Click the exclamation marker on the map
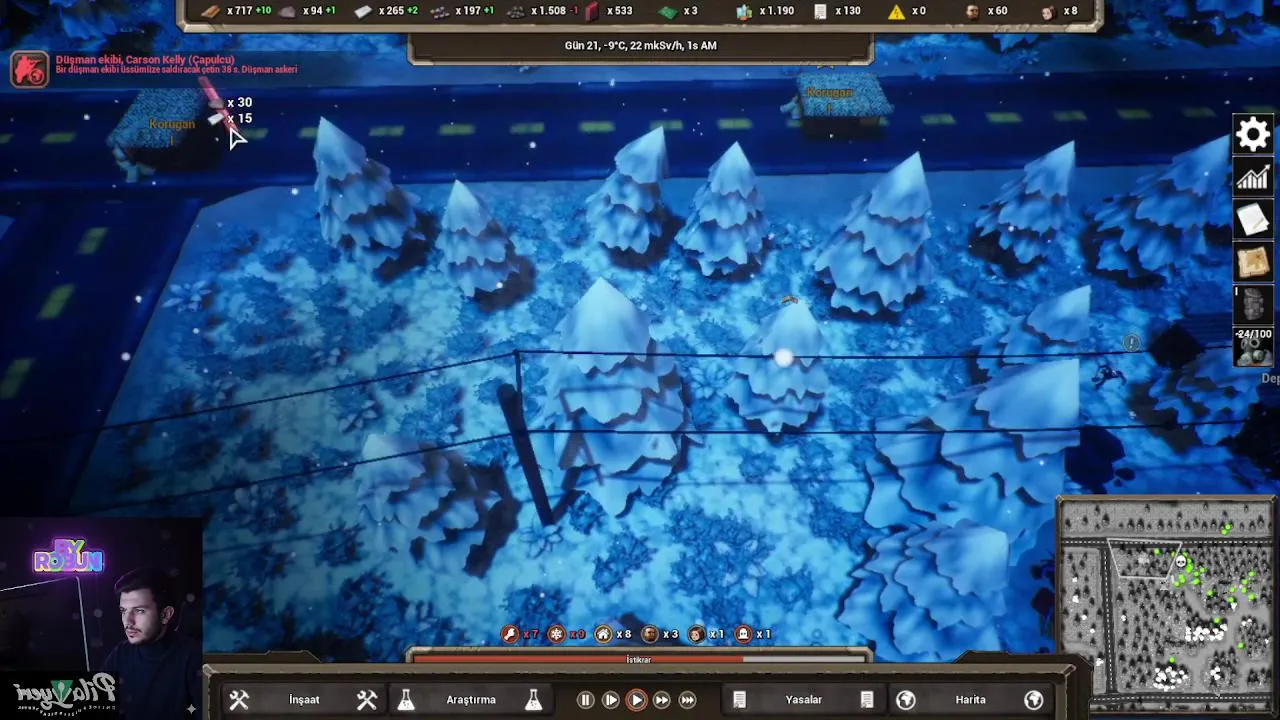1280x720 pixels. click(1131, 343)
